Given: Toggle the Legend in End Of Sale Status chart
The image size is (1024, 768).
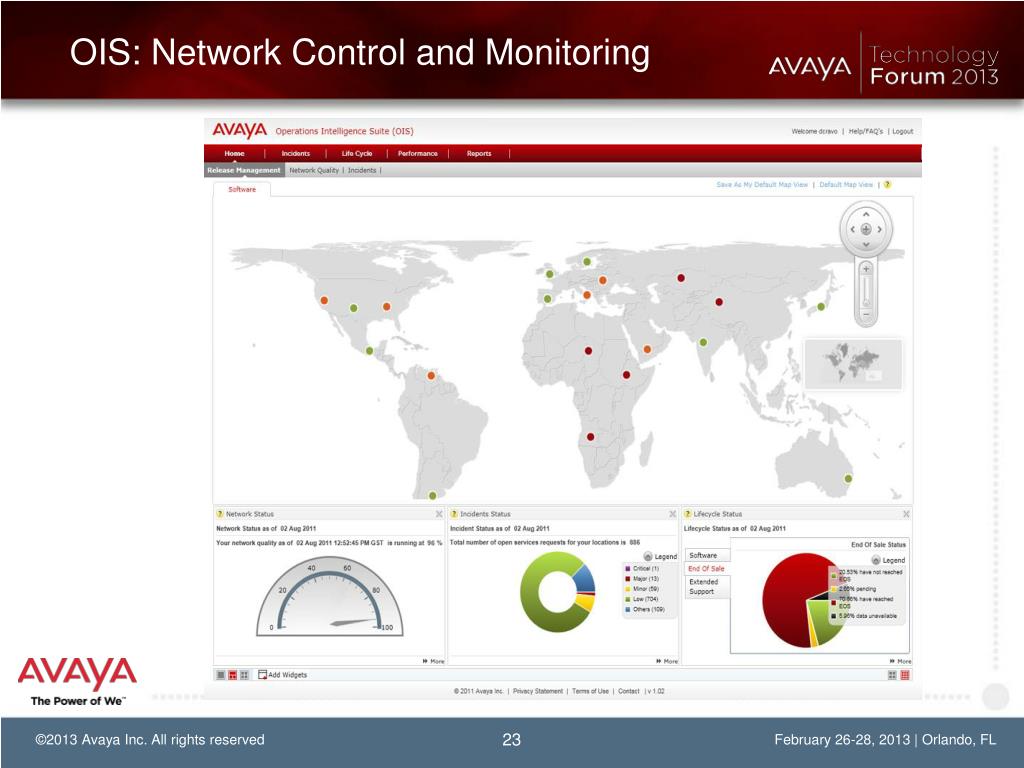Looking at the screenshot, I should (x=889, y=560).
